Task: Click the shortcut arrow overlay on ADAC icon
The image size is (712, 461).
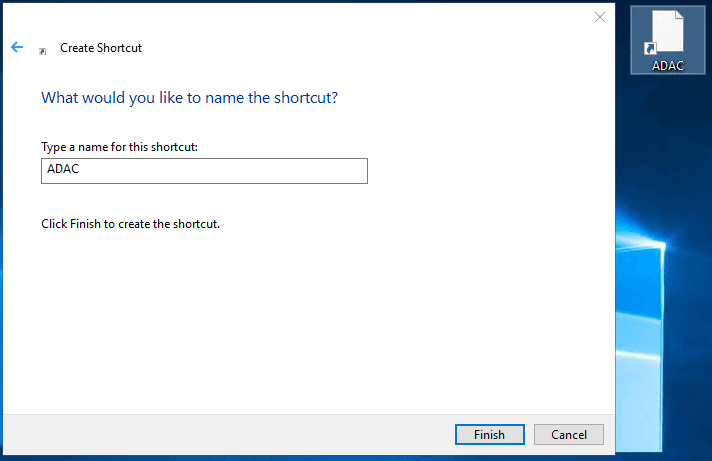Action: [650, 47]
